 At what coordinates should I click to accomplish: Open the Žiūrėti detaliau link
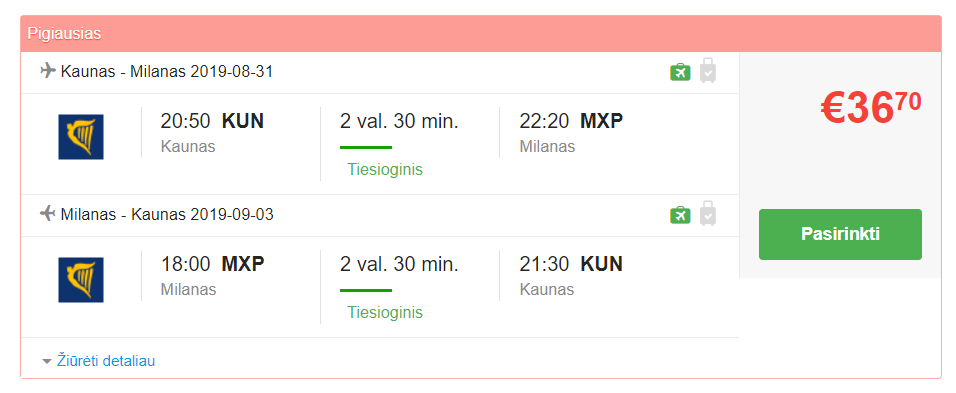click(x=106, y=361)
